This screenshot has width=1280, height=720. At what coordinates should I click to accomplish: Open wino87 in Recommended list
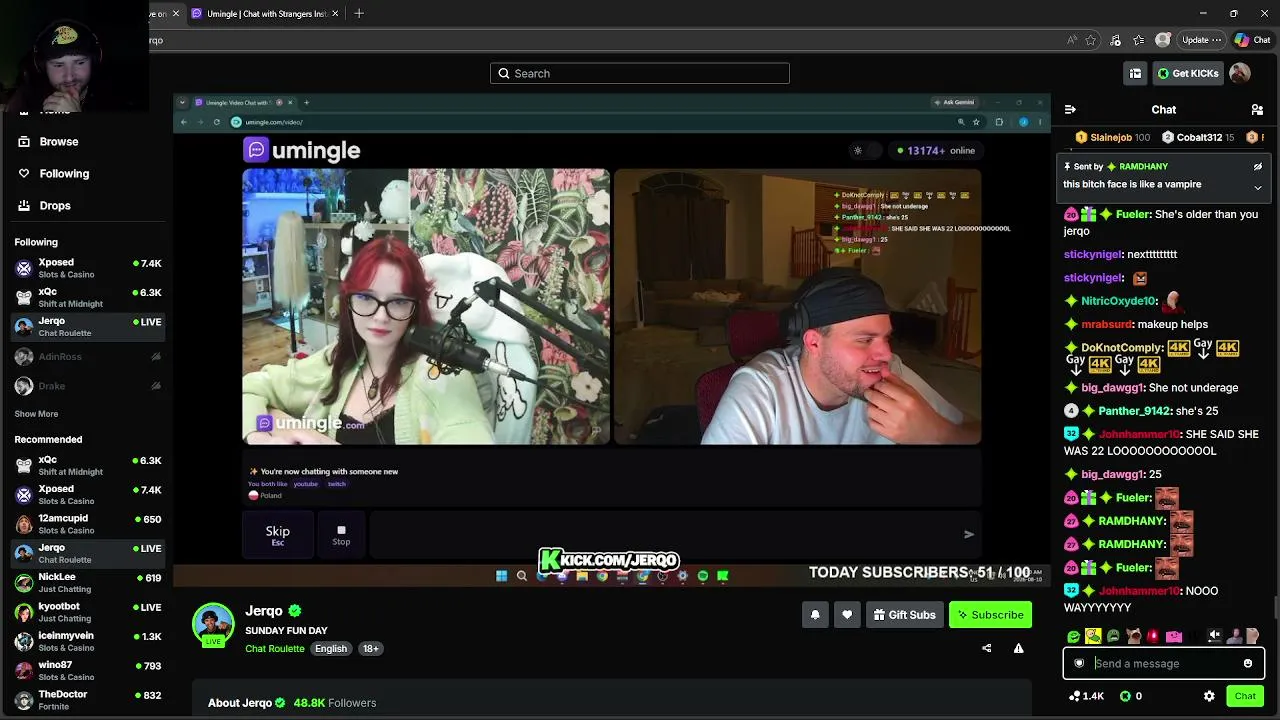(x=88, y=670)
